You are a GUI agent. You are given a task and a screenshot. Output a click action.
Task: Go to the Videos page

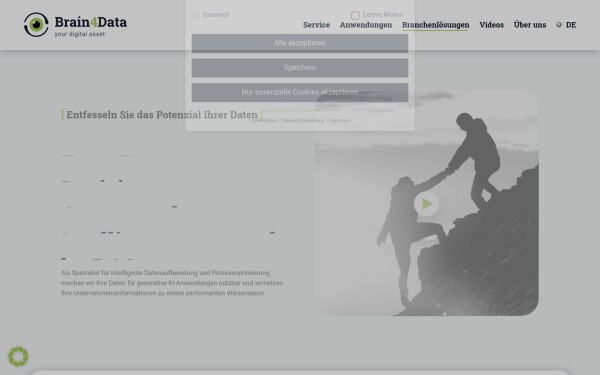491,25
